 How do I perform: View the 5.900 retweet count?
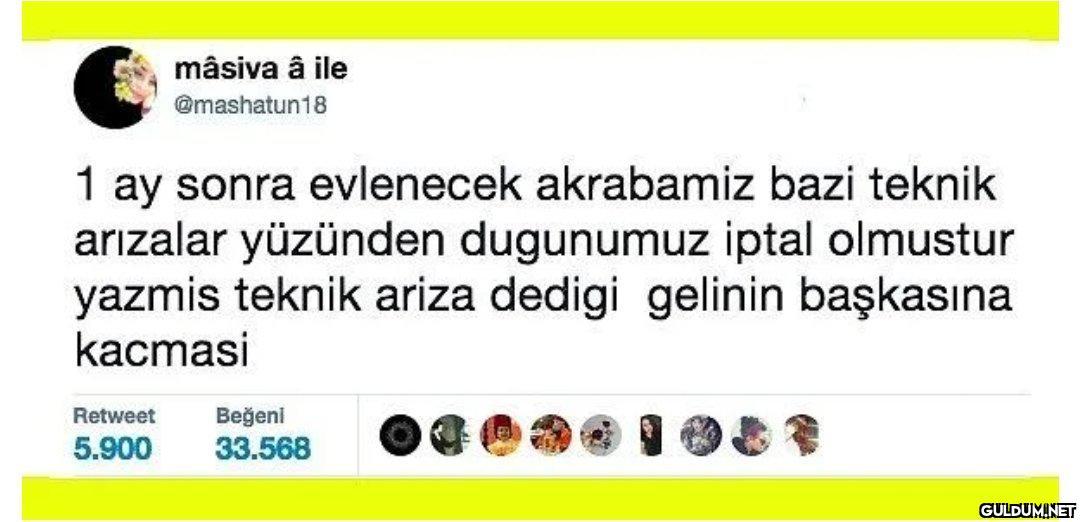[112, 449]
